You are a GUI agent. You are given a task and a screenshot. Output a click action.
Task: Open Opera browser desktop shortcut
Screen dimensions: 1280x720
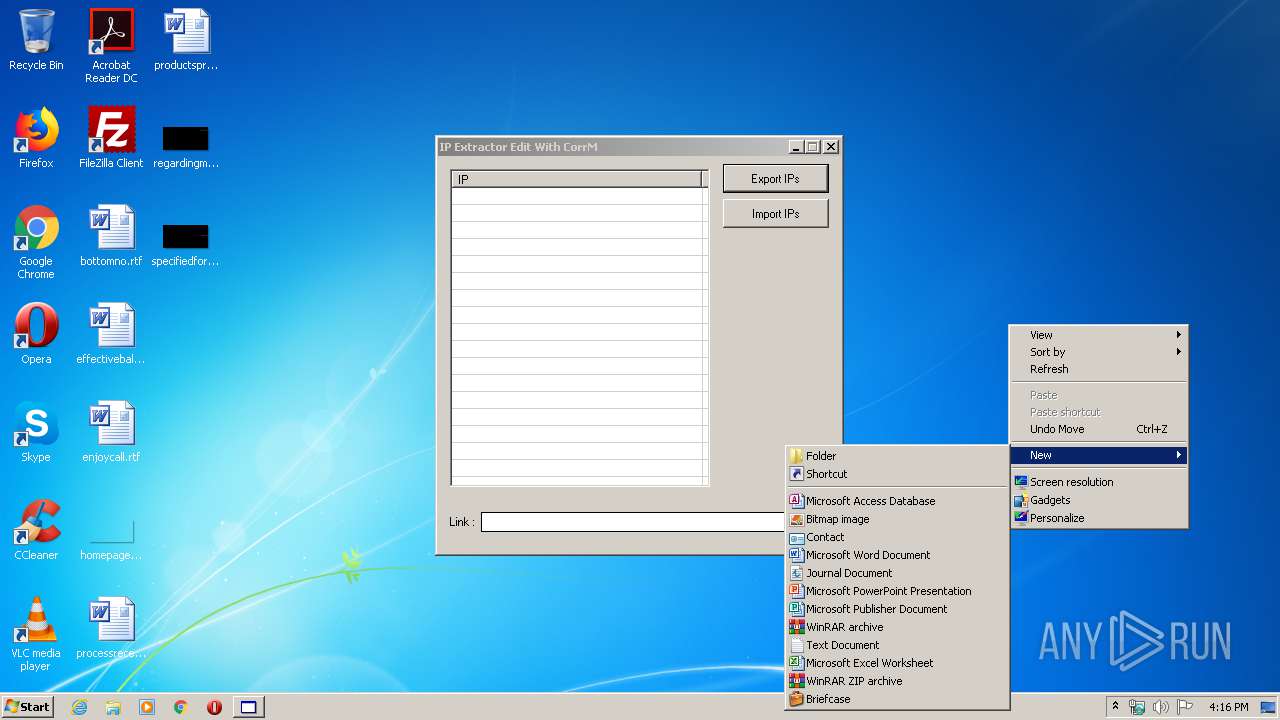coord(36,334)
